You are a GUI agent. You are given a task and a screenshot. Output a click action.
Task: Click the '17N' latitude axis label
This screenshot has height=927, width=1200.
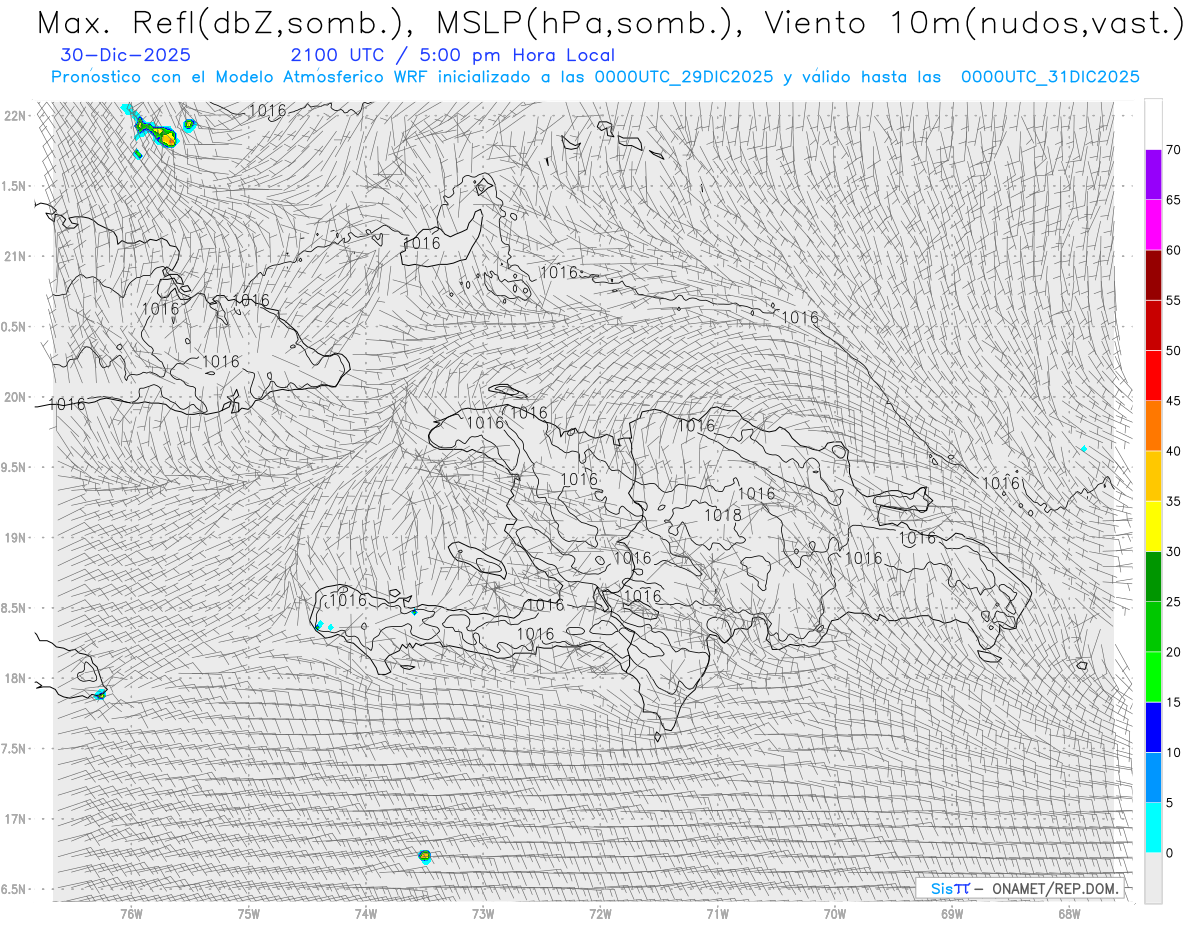[14, 819]
